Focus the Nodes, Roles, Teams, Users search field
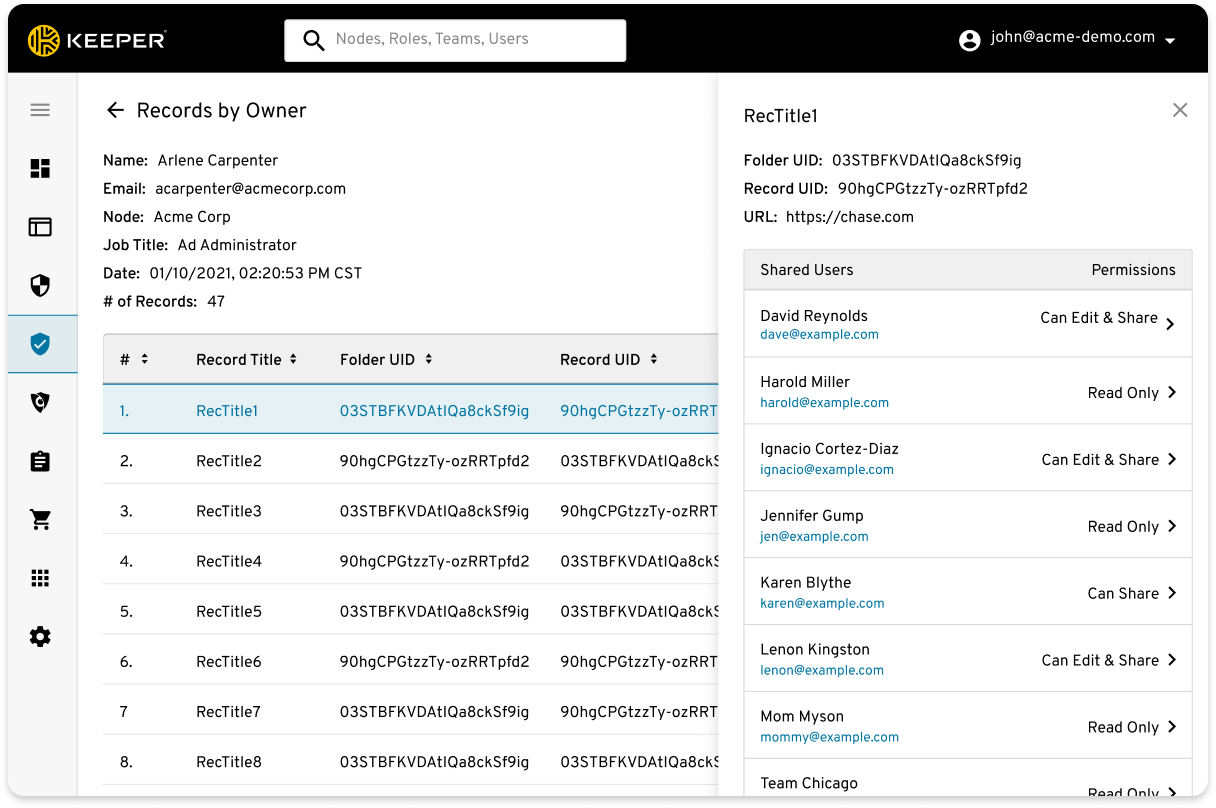This screenshot has width=1216, height=808. tap(455, 40)
